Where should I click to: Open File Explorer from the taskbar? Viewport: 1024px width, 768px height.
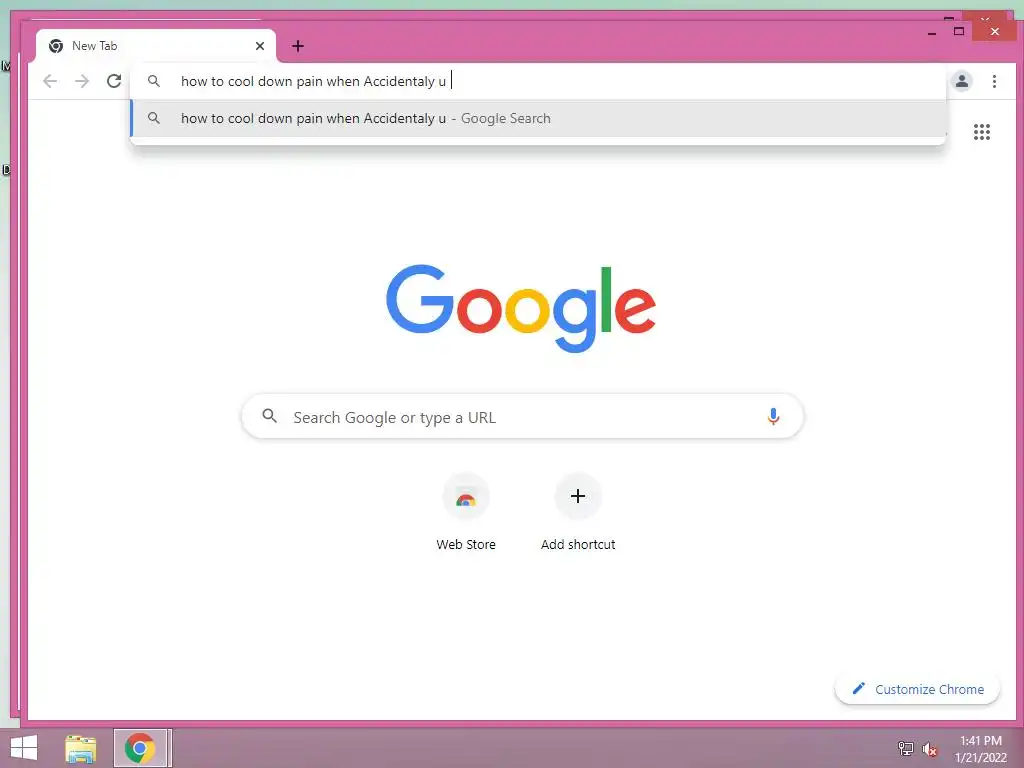click(80, 748)
